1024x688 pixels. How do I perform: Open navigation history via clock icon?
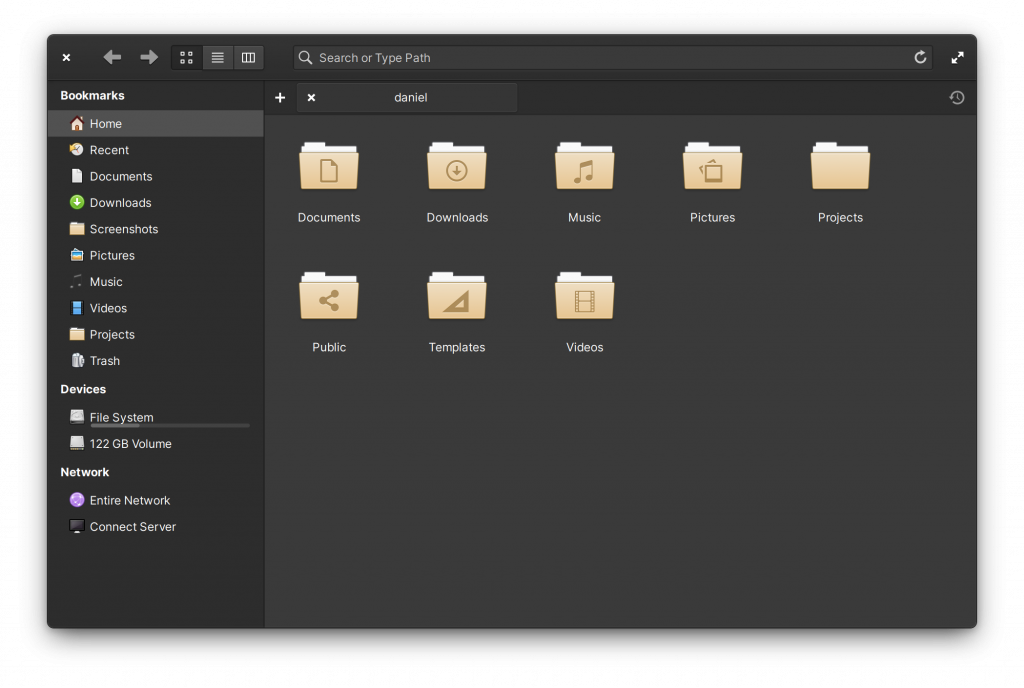coord(957,97)
